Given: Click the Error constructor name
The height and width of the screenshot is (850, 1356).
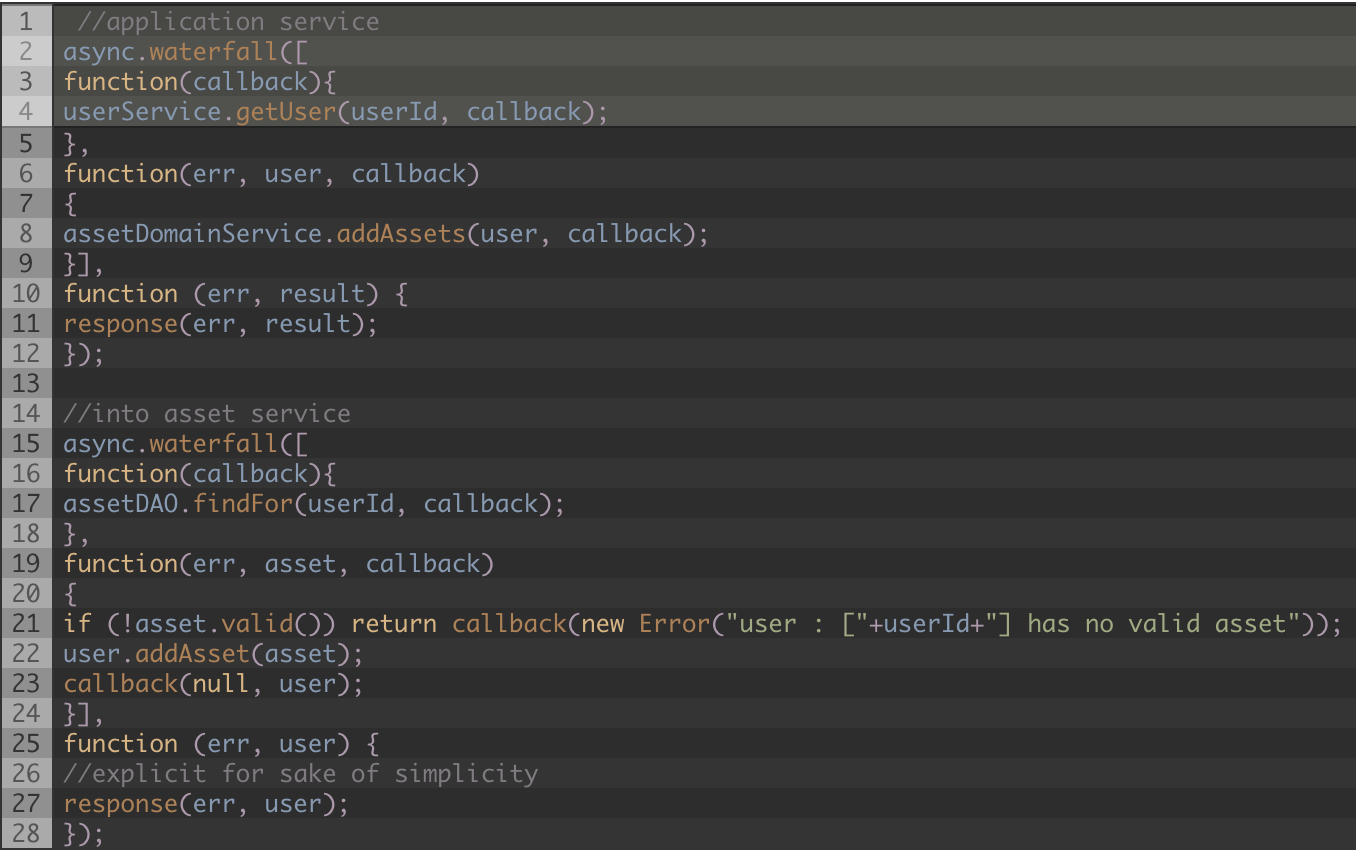Looking at the screenshot, I should [674, 624].
